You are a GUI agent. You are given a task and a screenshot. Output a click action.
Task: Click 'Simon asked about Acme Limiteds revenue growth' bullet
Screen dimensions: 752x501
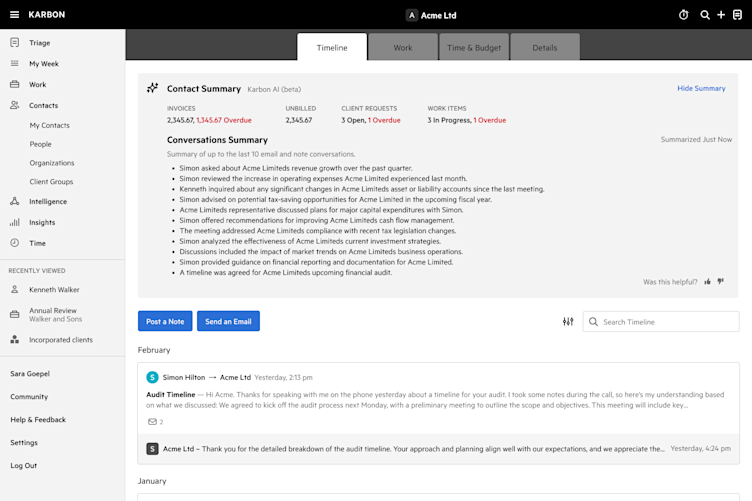coord(296,168)
